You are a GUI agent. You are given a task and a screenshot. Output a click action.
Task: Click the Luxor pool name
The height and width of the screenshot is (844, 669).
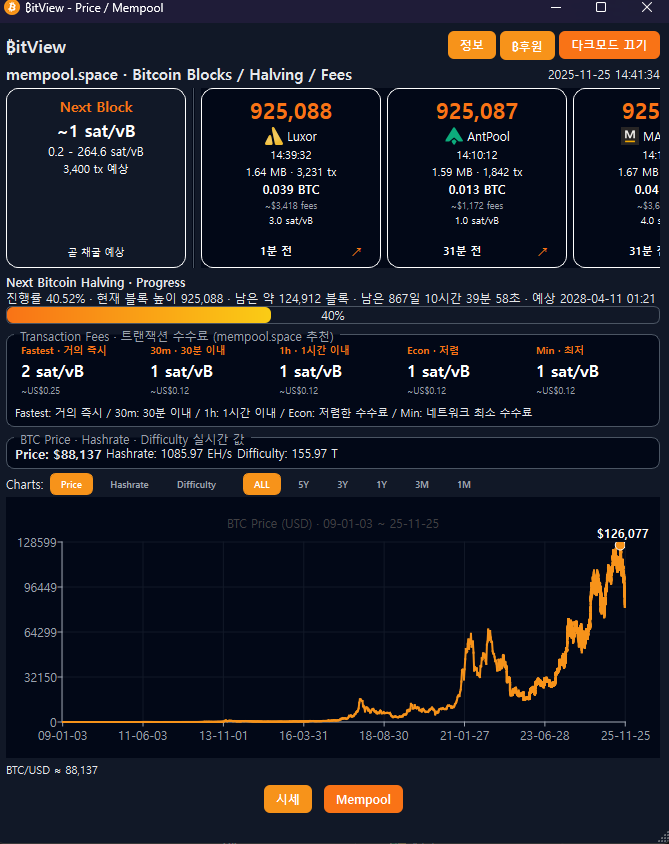coord(302,137)
